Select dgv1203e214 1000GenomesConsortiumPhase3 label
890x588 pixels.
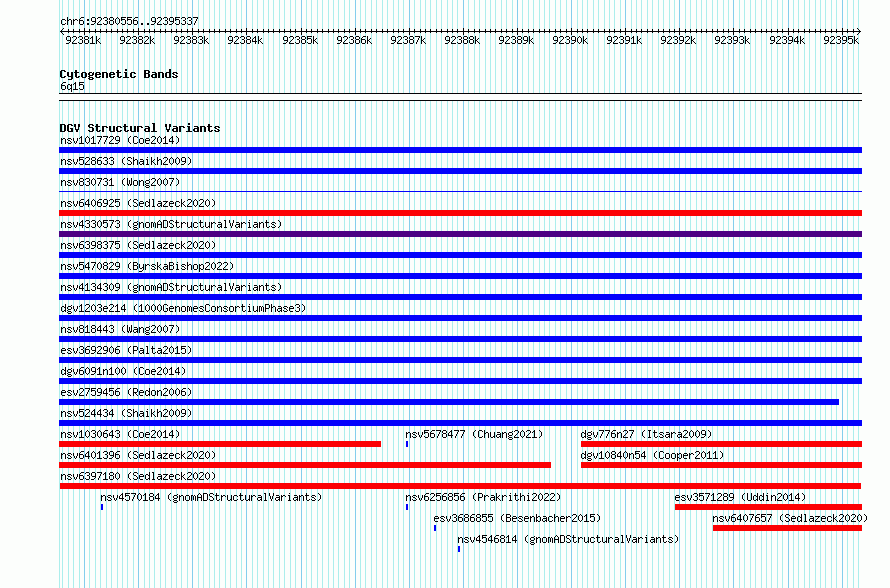coord(183,308)
